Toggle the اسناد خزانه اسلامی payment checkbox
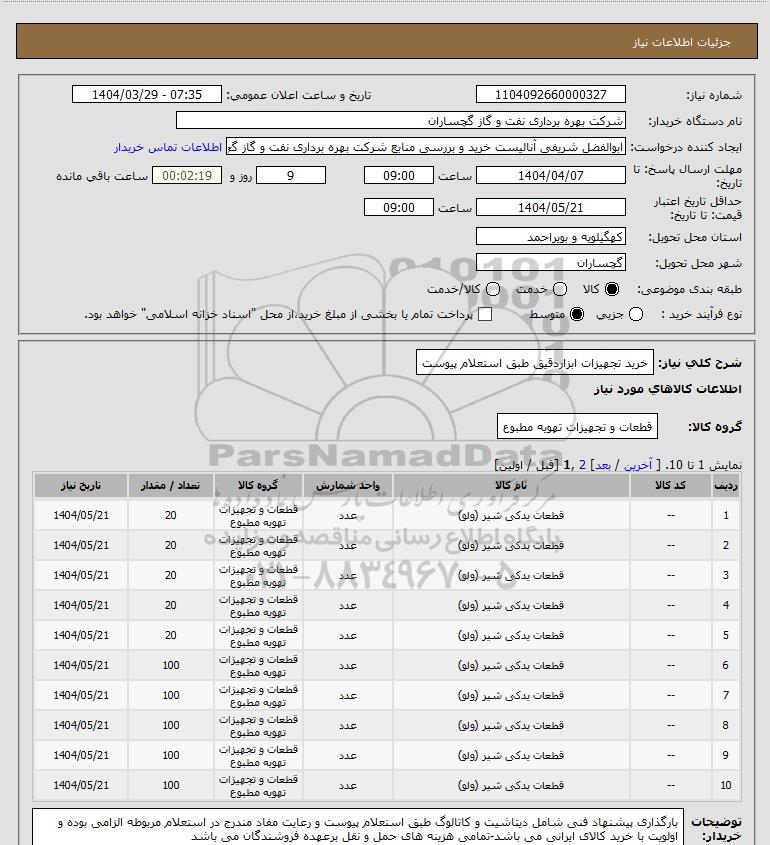 pyautogui.click(x=485, y=314)
